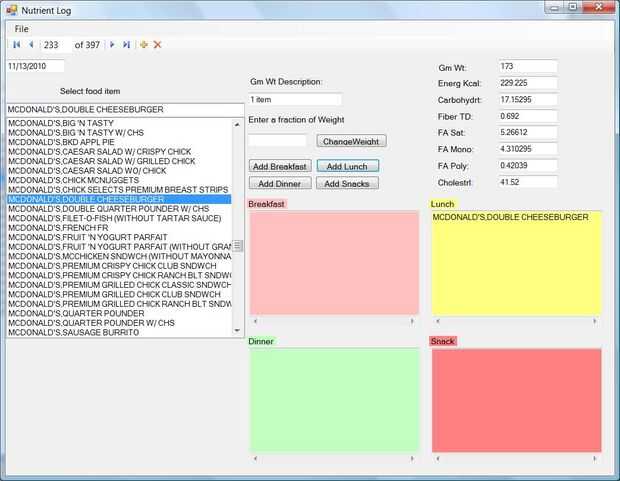This screenshot has width=620, height=481.
Task: Select CAESAR SALAD W/ CRISPY CHICK
Action: point(119,152)
